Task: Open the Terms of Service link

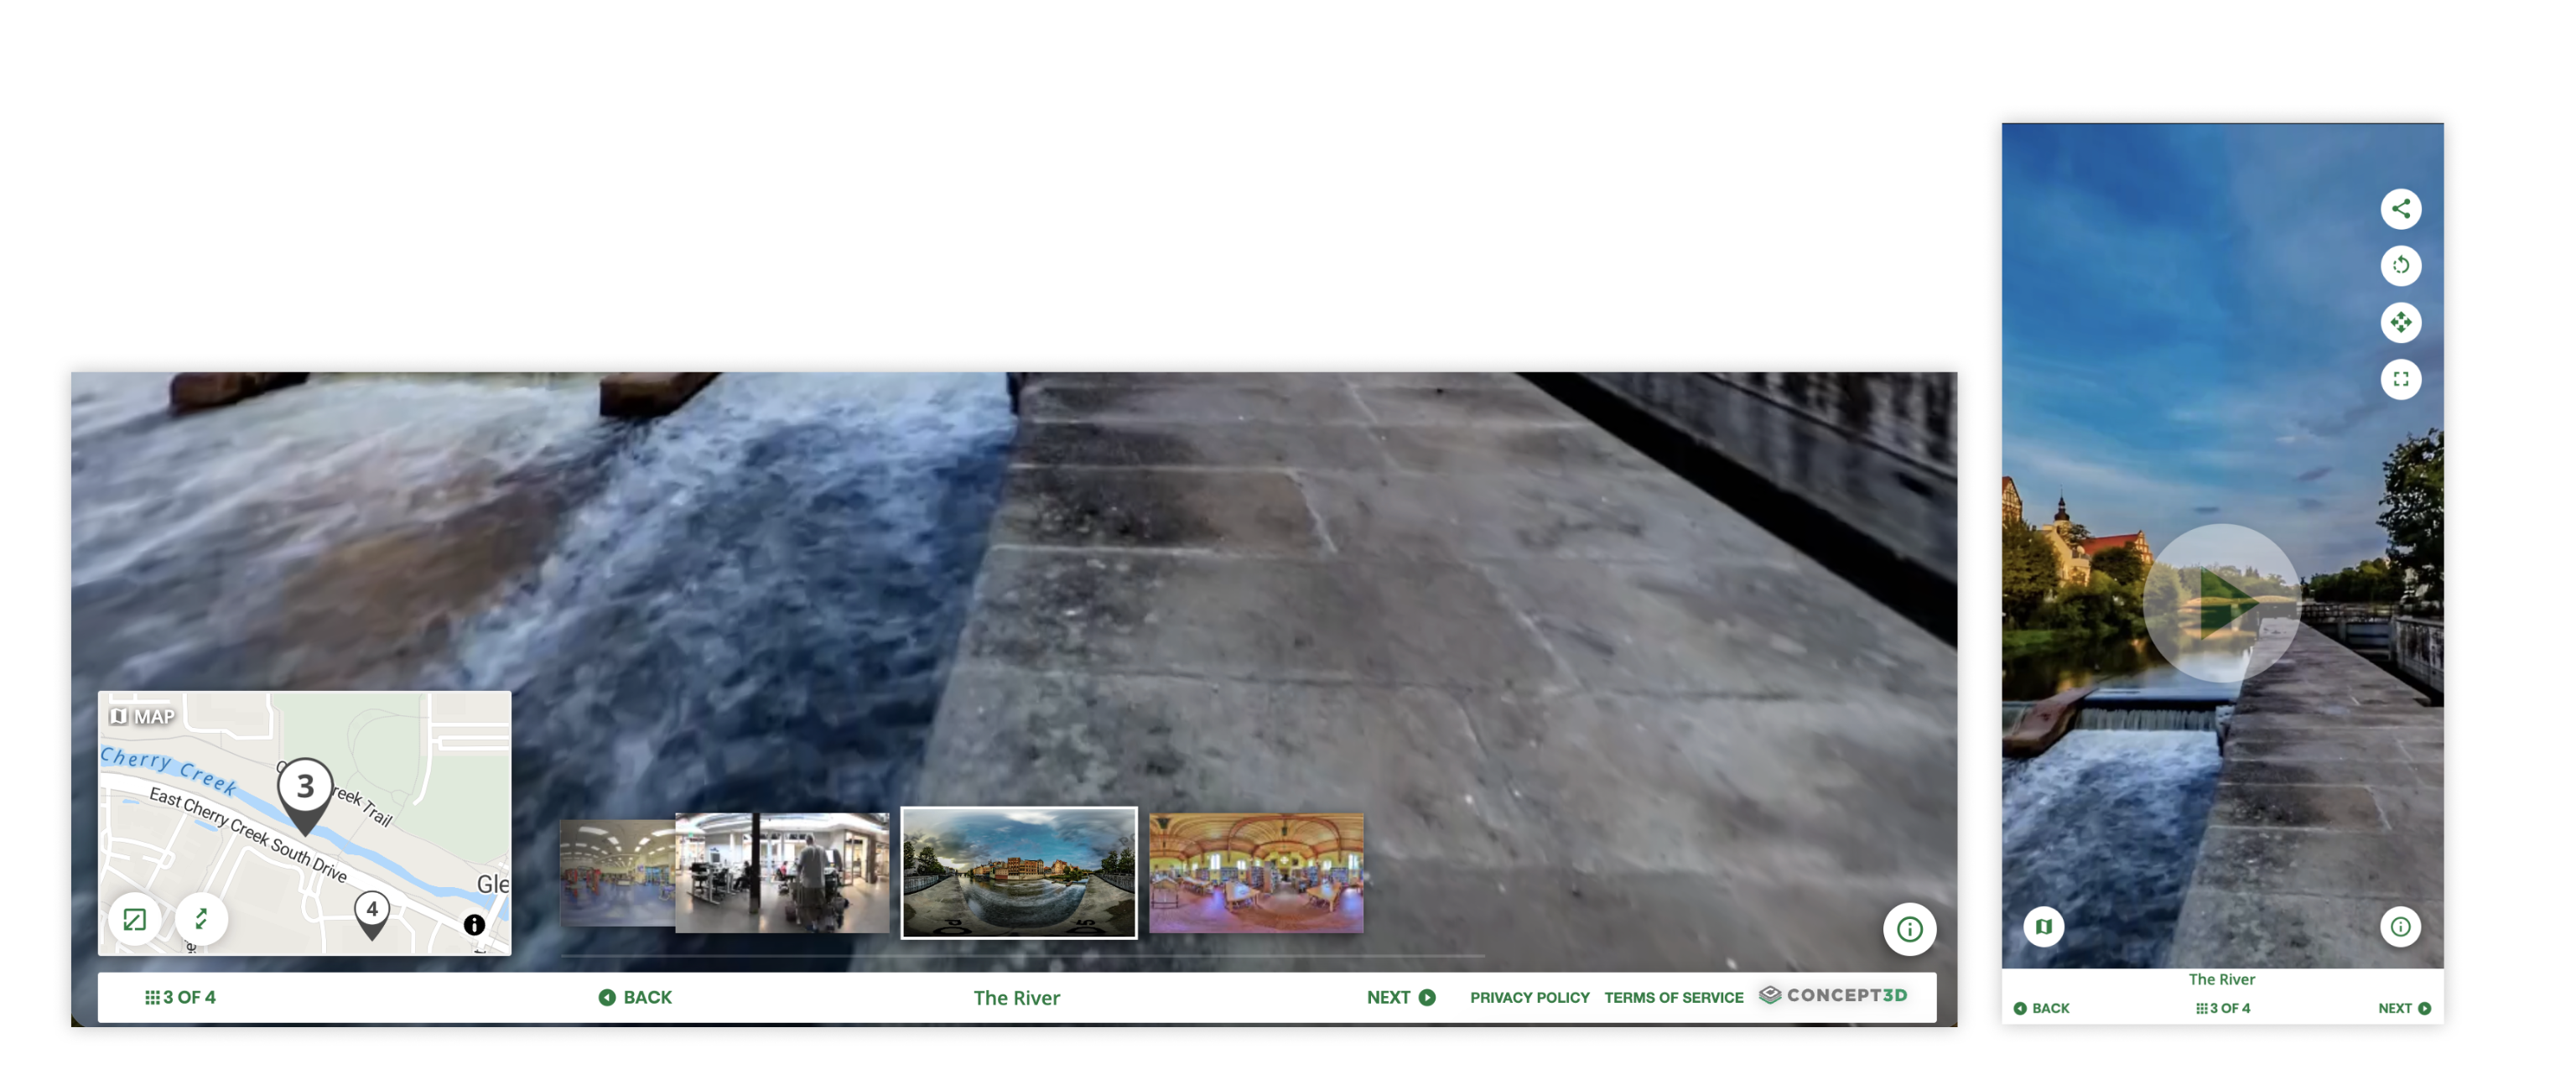Action: pyautogui.click(x=1673, y=997)
